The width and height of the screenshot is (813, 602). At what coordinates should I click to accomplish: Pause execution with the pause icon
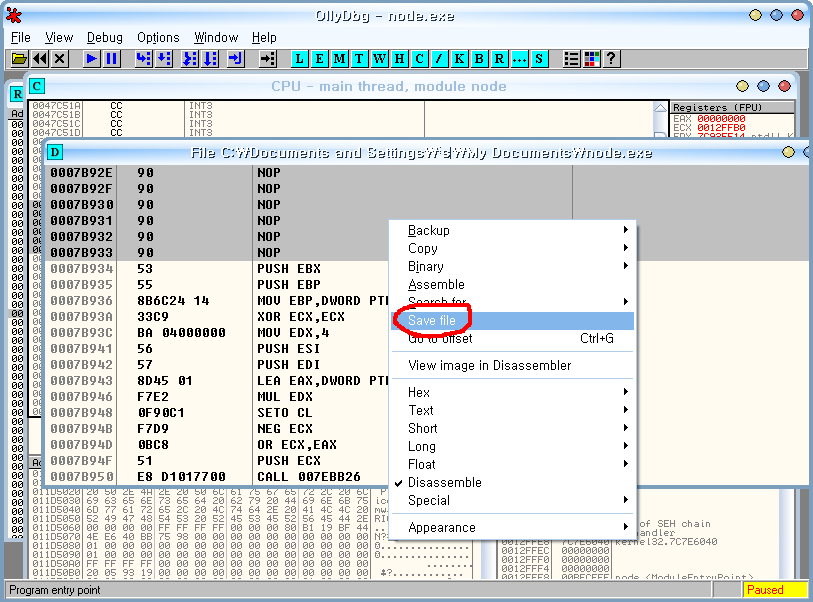tap(111, 59)
